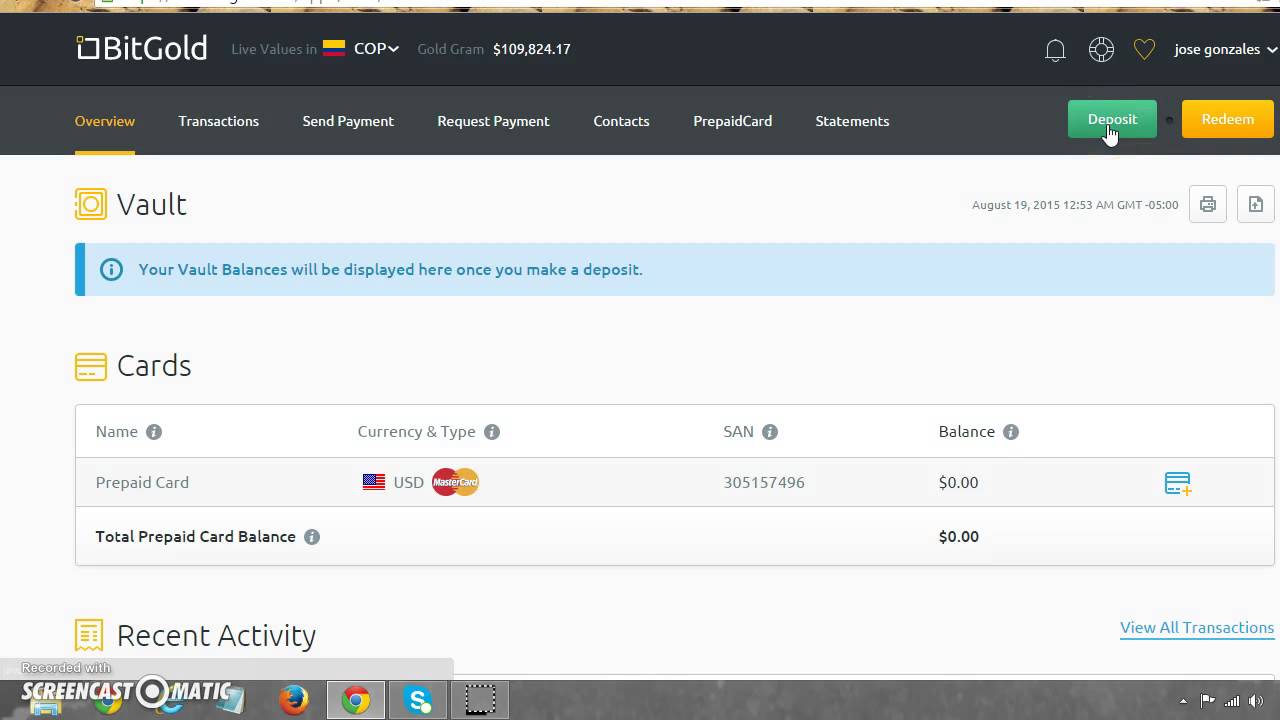Click the Gold Gram price $109,824.17
The image size is (1280, 720).
(531, 49)
